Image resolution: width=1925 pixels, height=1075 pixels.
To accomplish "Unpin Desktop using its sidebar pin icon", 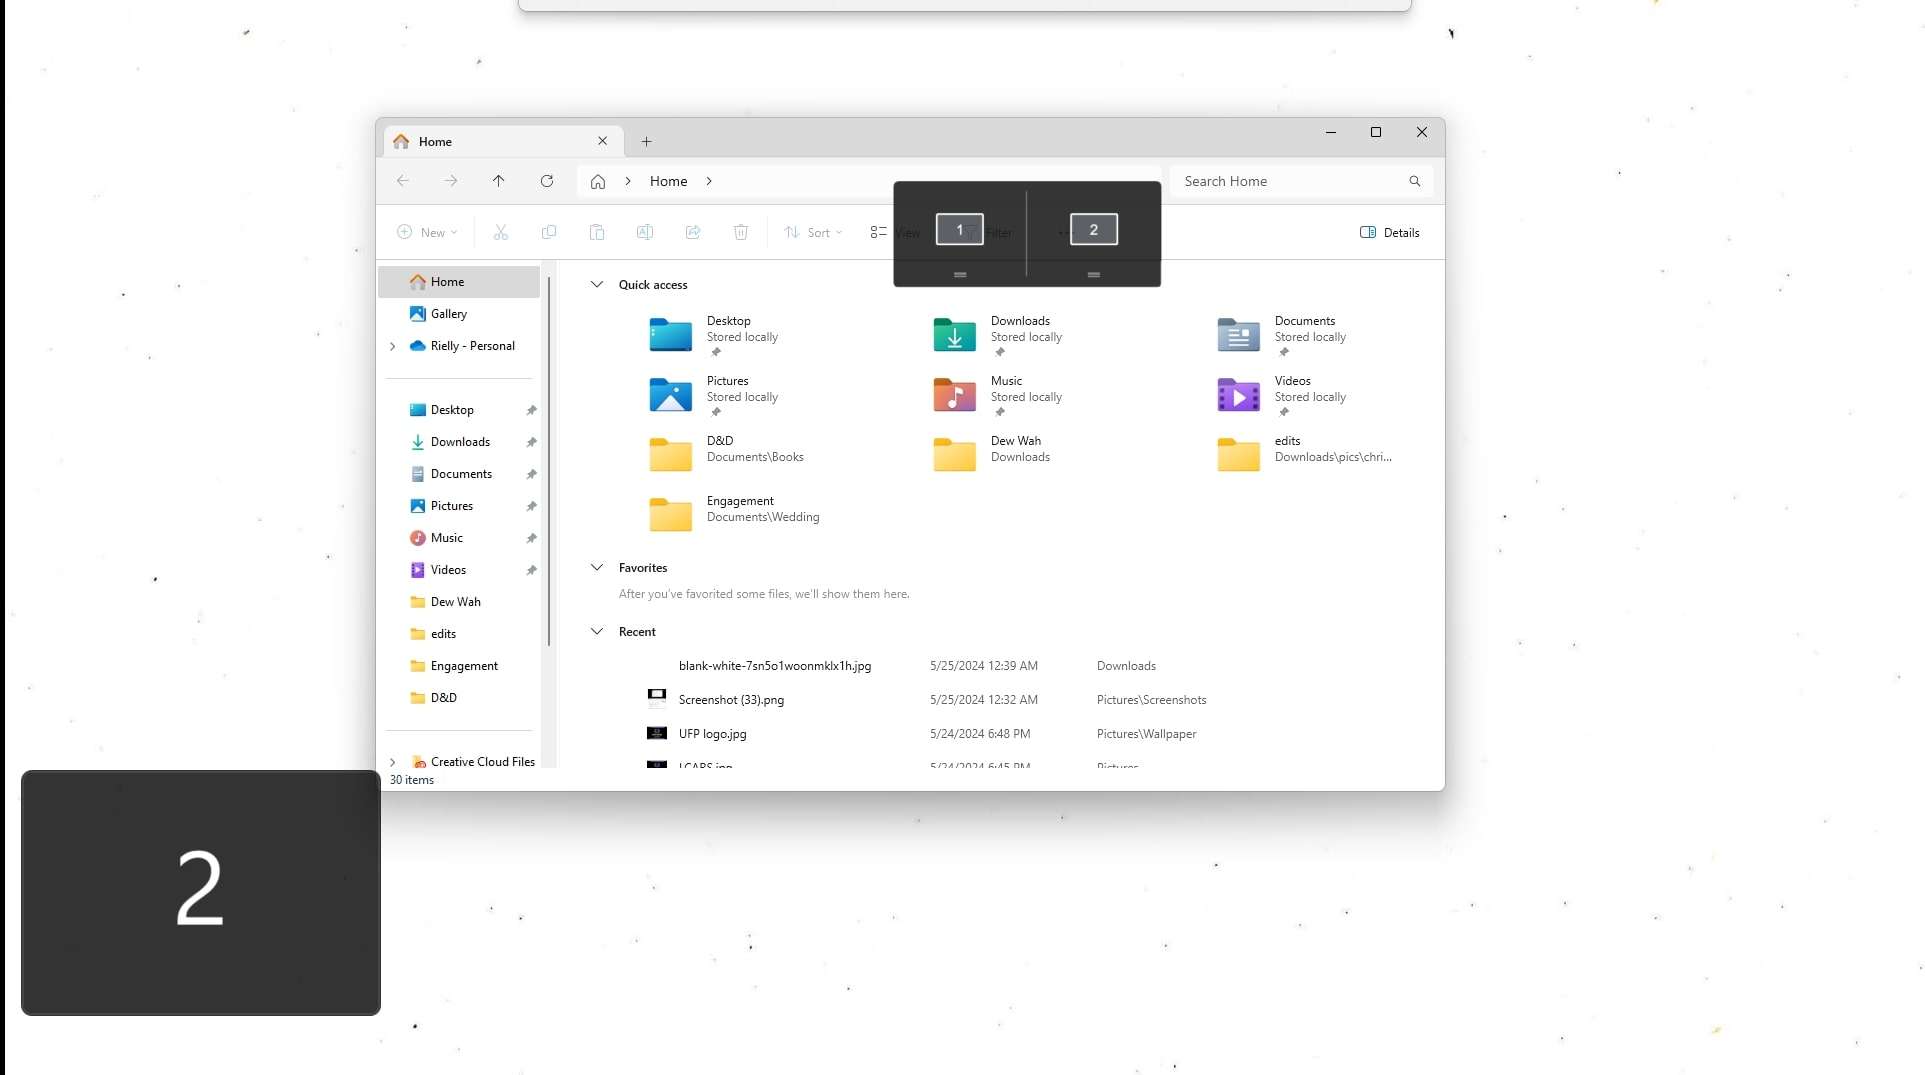I will [x=531, y=410].
